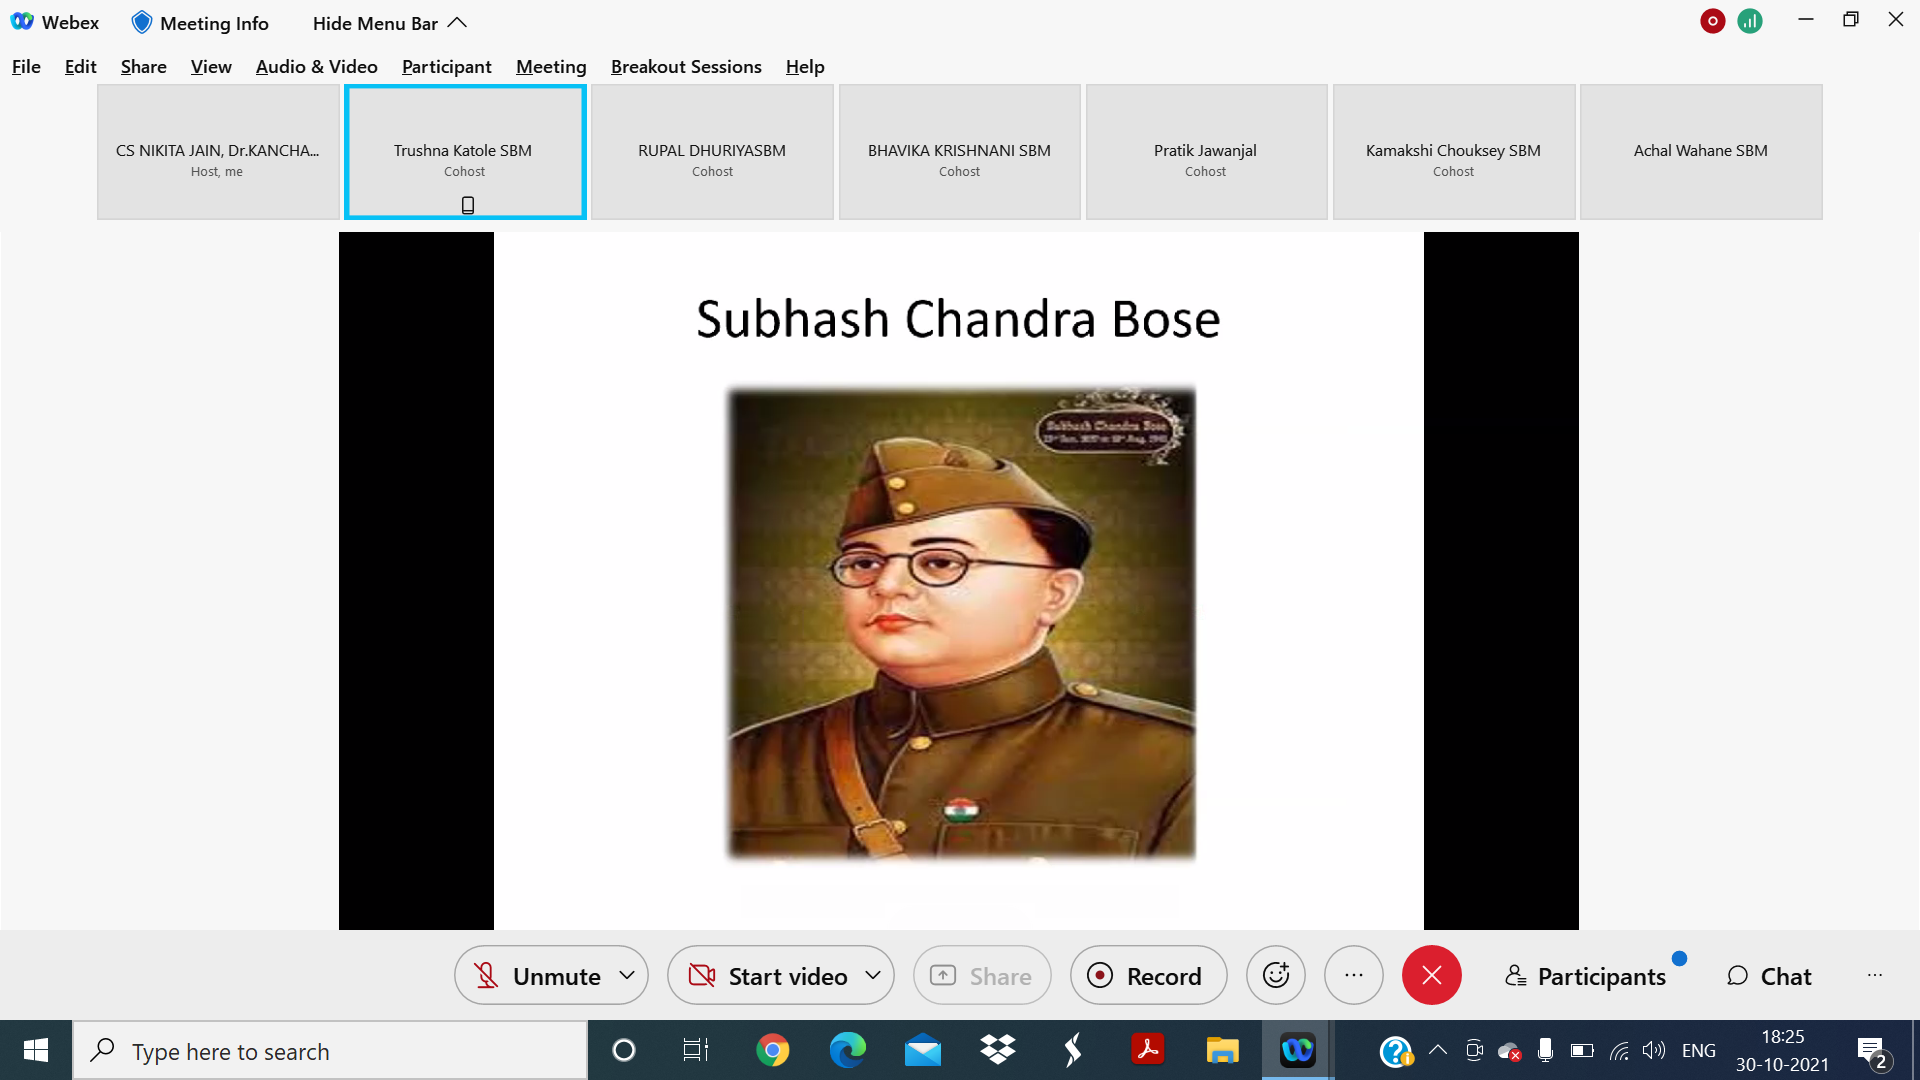Open Adobe Acrobat from taskbar
The image size is (1920, 1080).
pos(1147,1050)
